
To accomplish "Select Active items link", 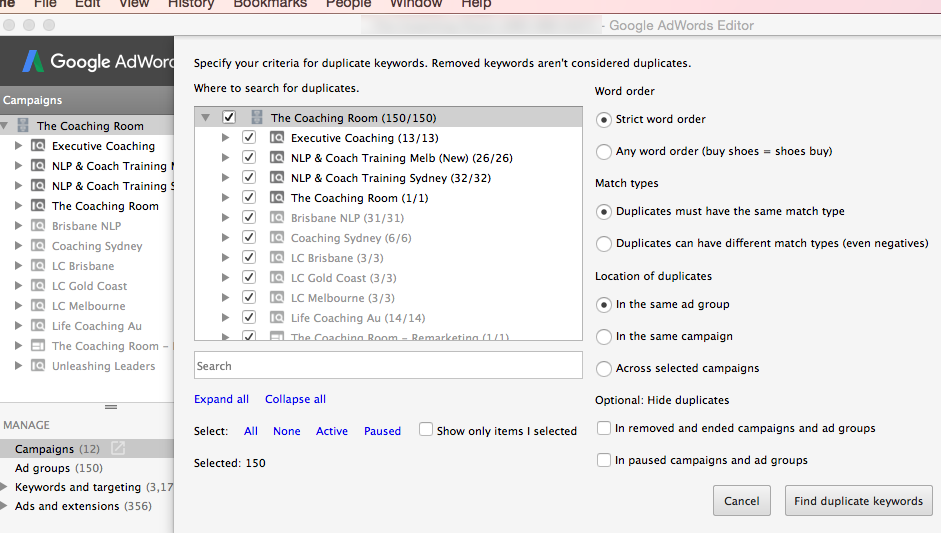I will pyautogui.click(x=332, y=431).
